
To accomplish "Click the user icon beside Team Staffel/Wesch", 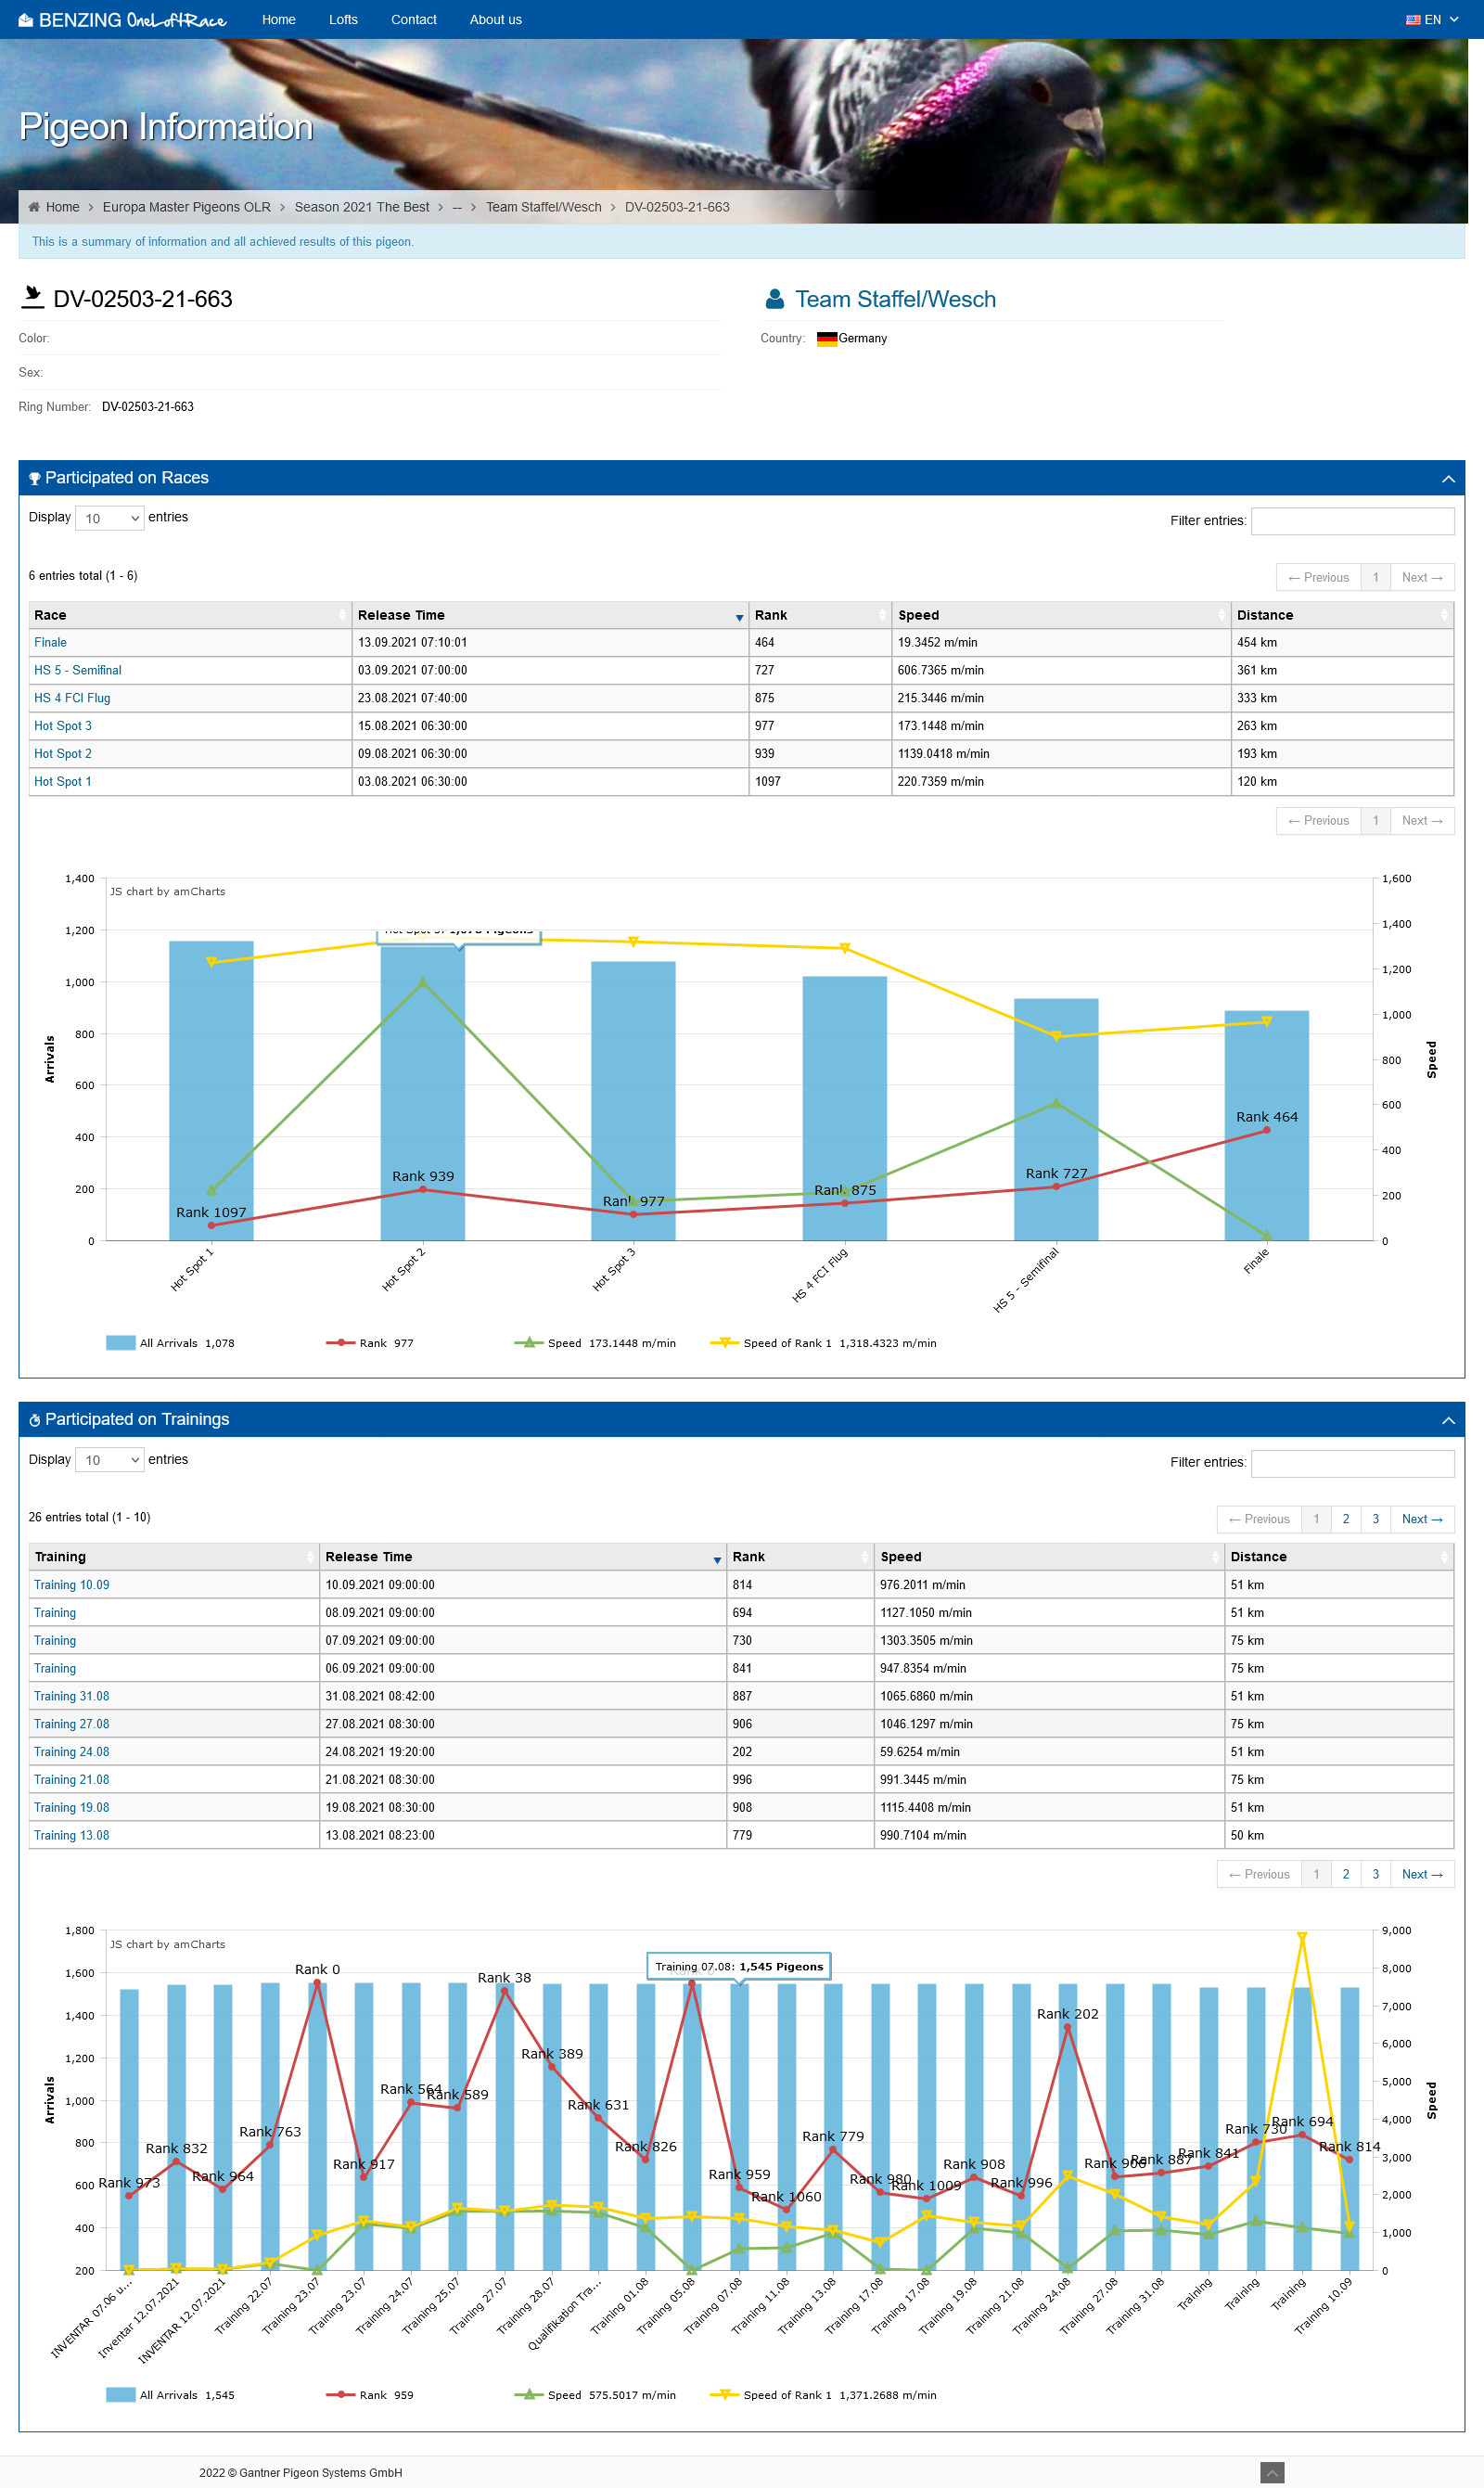I will click(774, 299).
